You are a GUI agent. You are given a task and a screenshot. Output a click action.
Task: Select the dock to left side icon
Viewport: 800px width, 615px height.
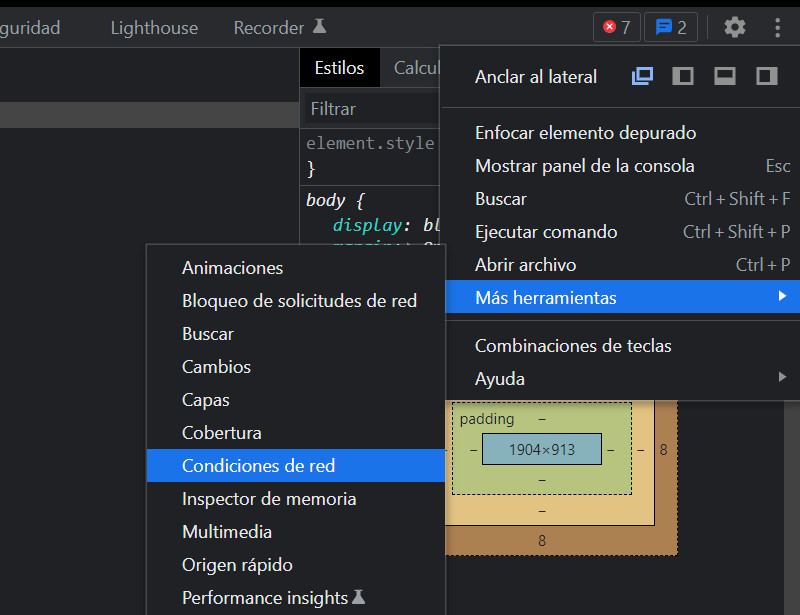point(683,75)
